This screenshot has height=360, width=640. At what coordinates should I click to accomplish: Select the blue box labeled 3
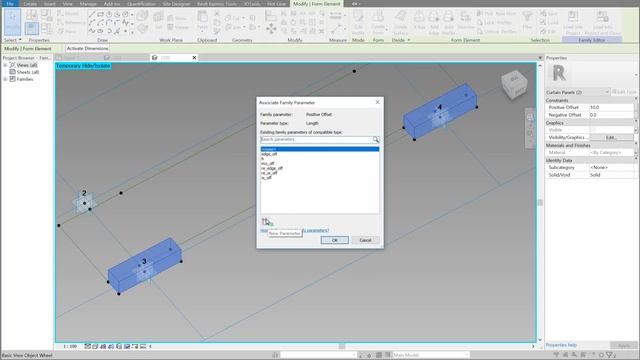[x=144, y=265]
